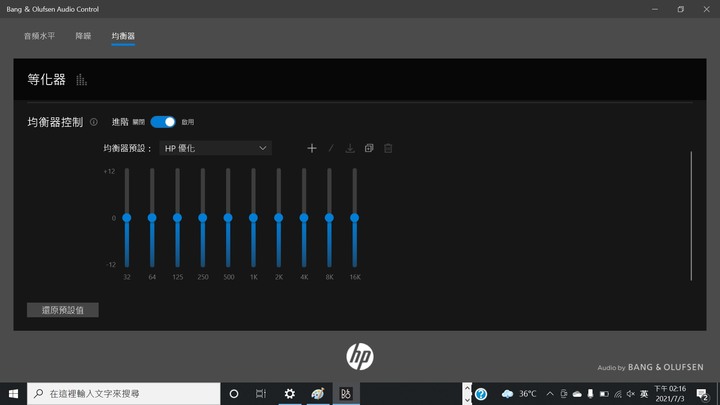Open the blue help question-mark tray icon

point(481,394)
